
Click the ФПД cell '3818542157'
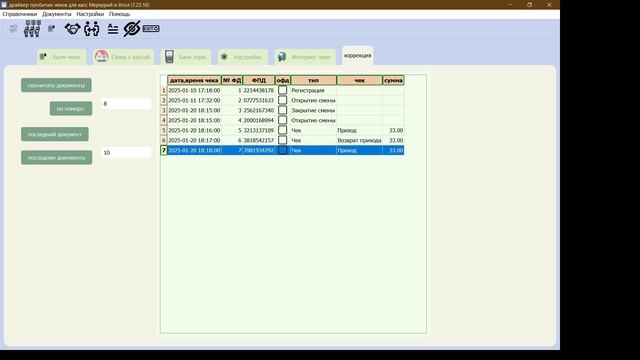pyautogui.click(x=259, y=140)
